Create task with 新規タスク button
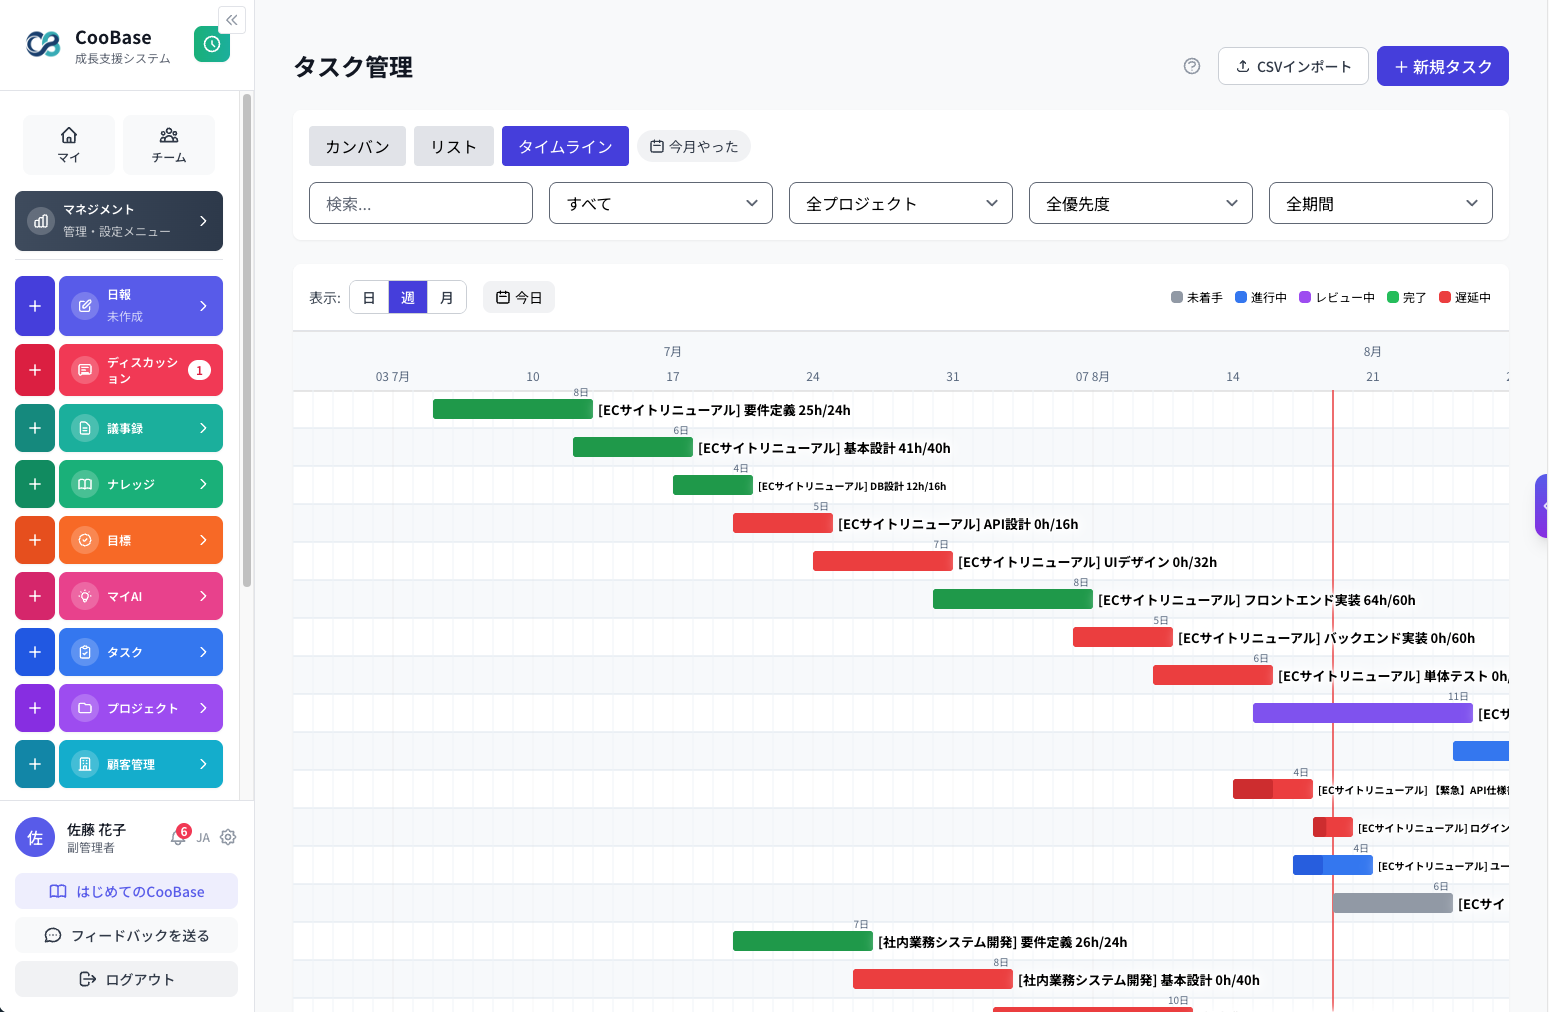Screen dimensions: 1549x1012 click(x=1443, y=66)
